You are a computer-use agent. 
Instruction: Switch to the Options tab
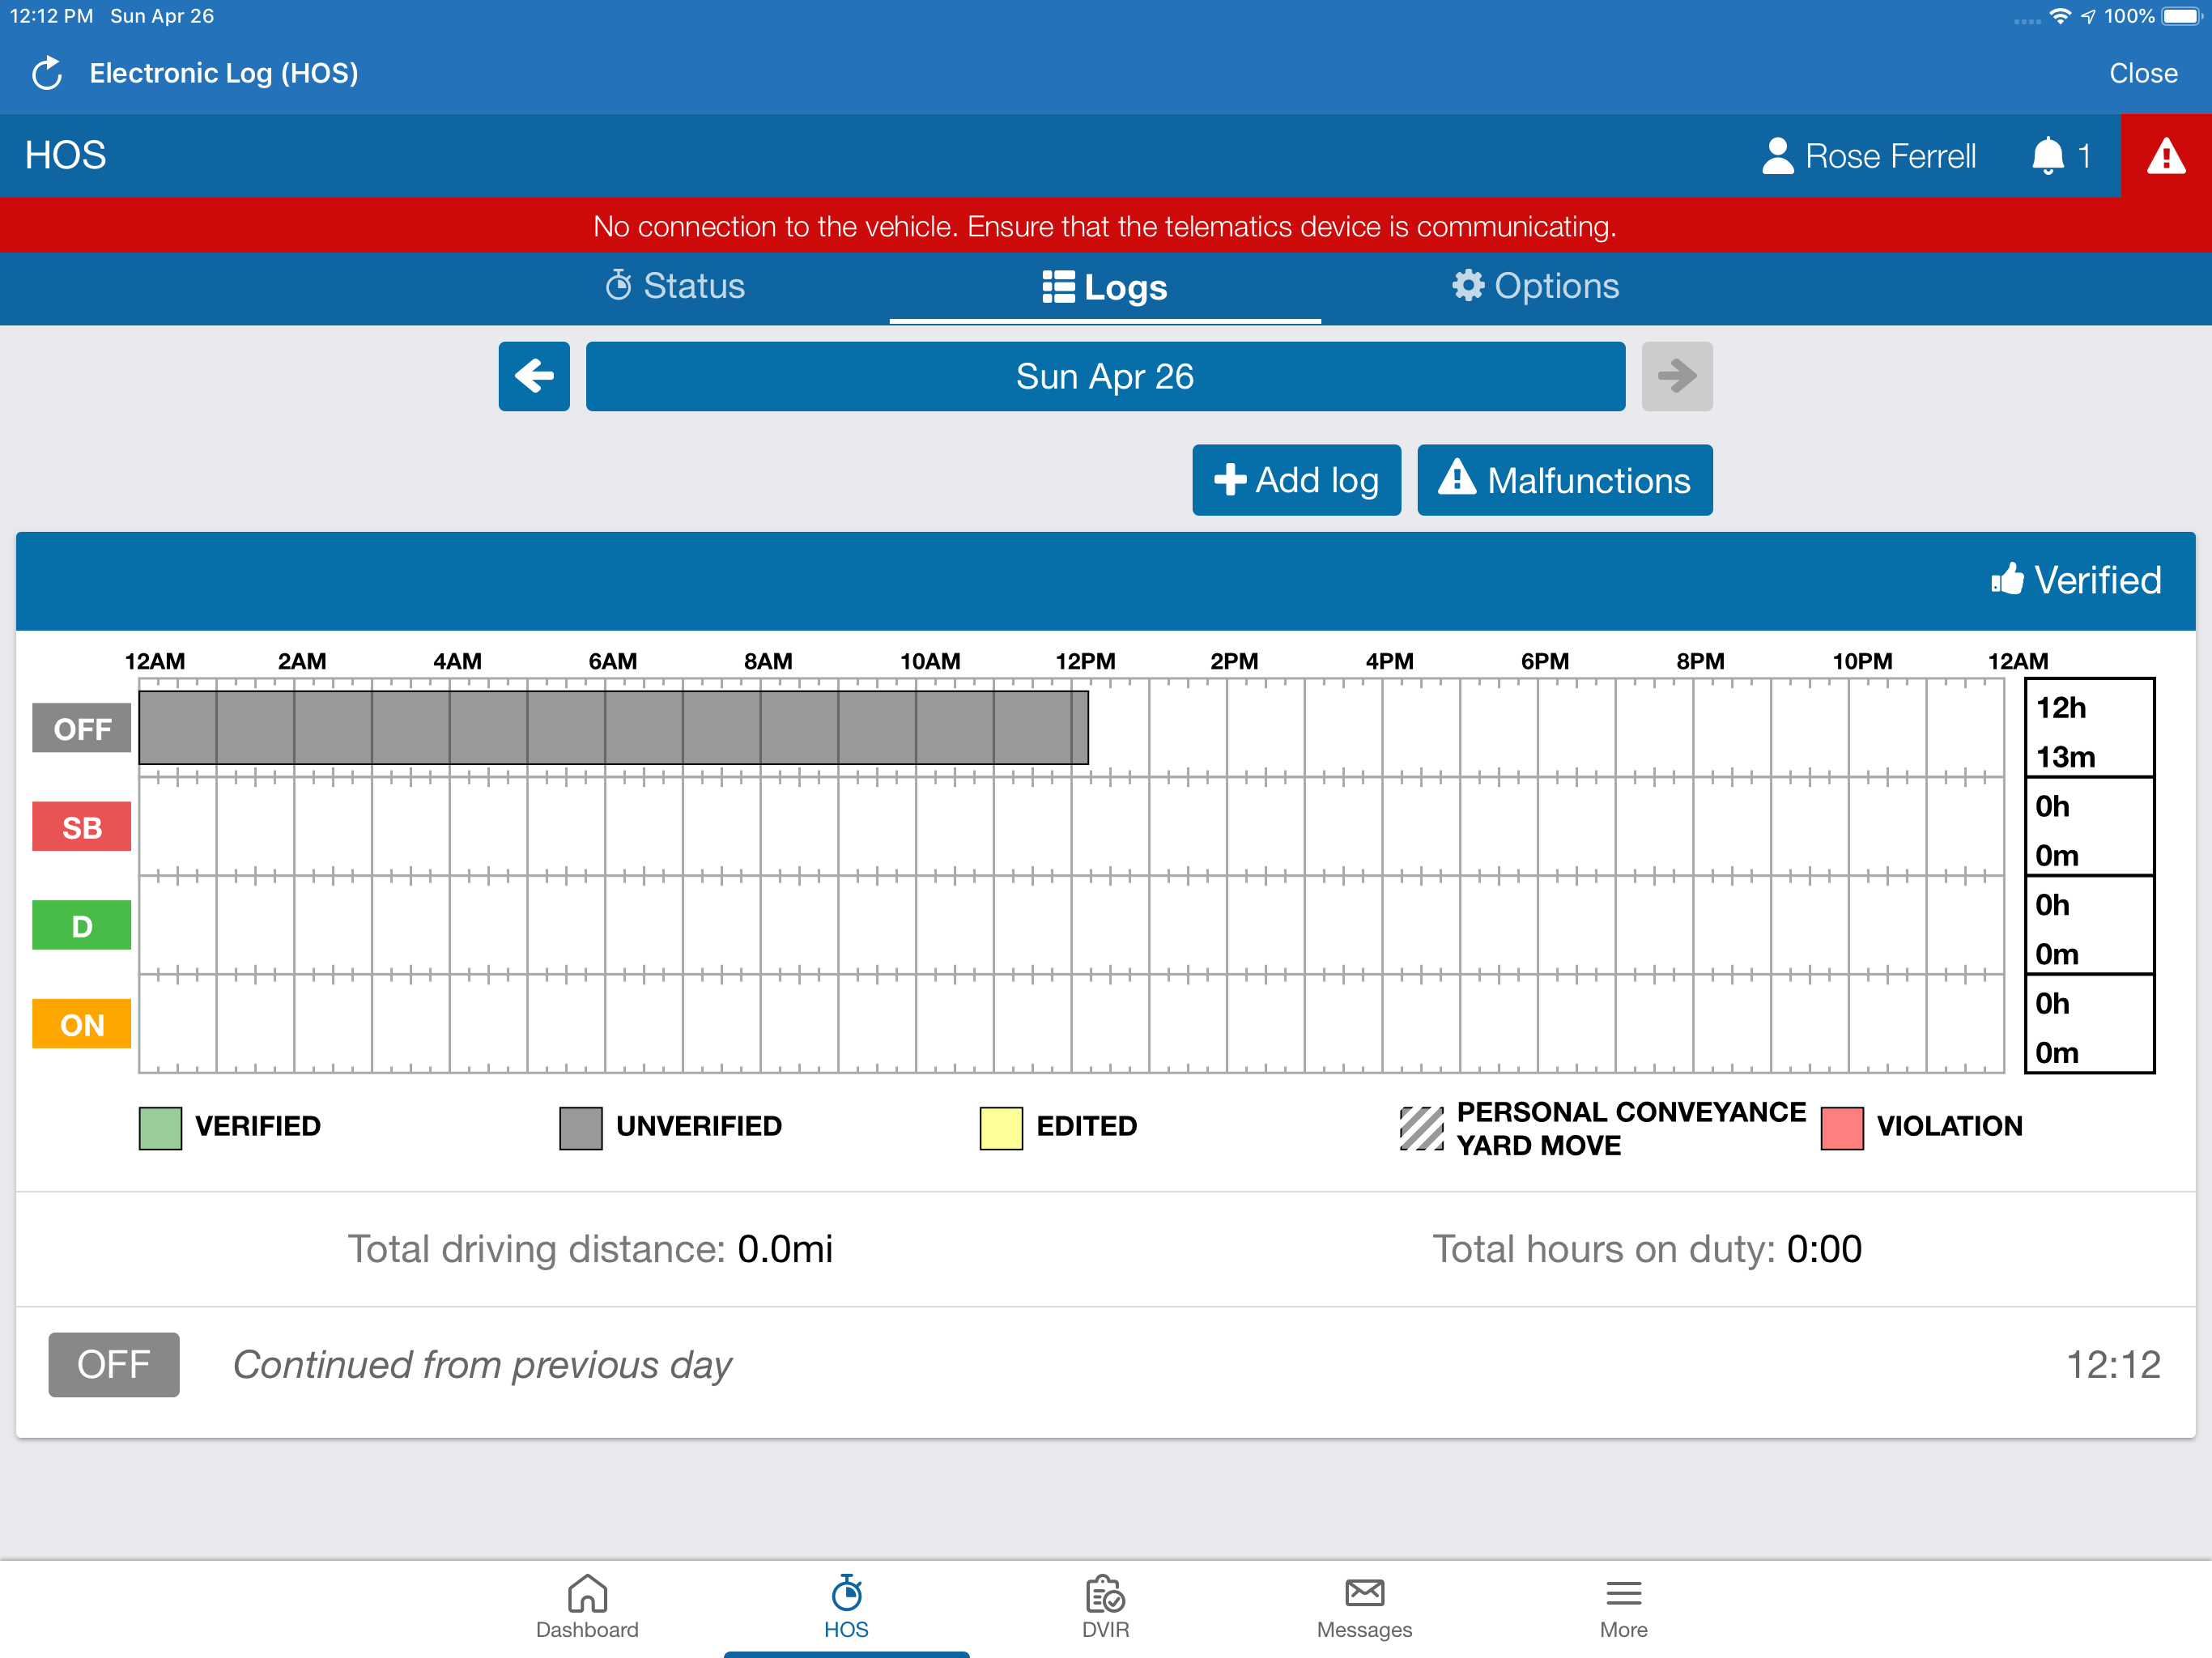(1535, 287)
